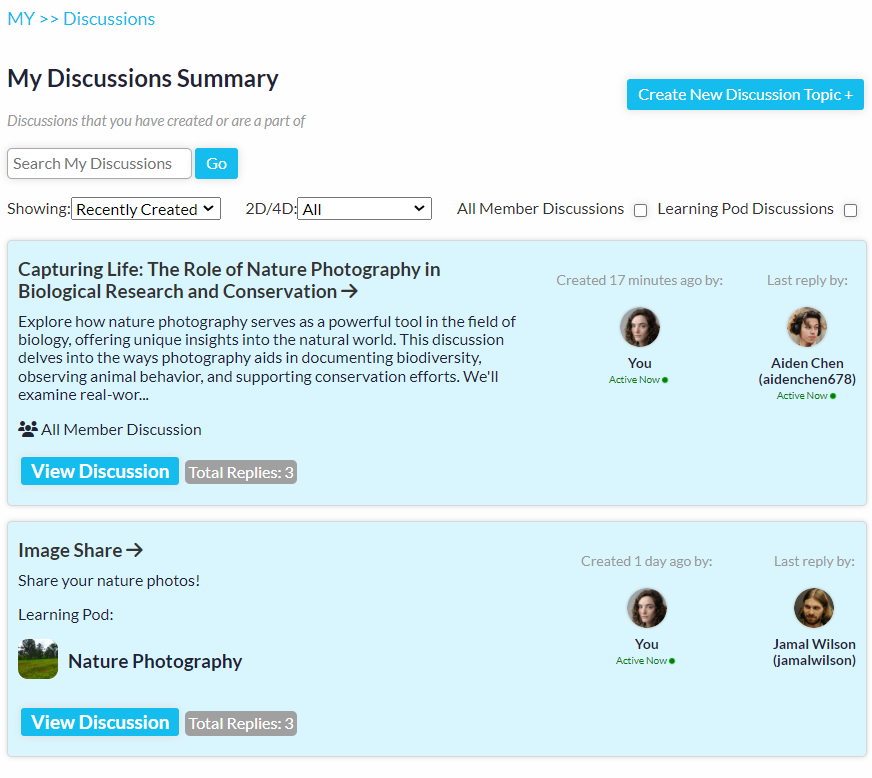Image resolution: width=872 pixels, height=778 pixels.
Task: Open the Nature Photography learning pod link
Action: pyautogui.click(x=155, y=661)
